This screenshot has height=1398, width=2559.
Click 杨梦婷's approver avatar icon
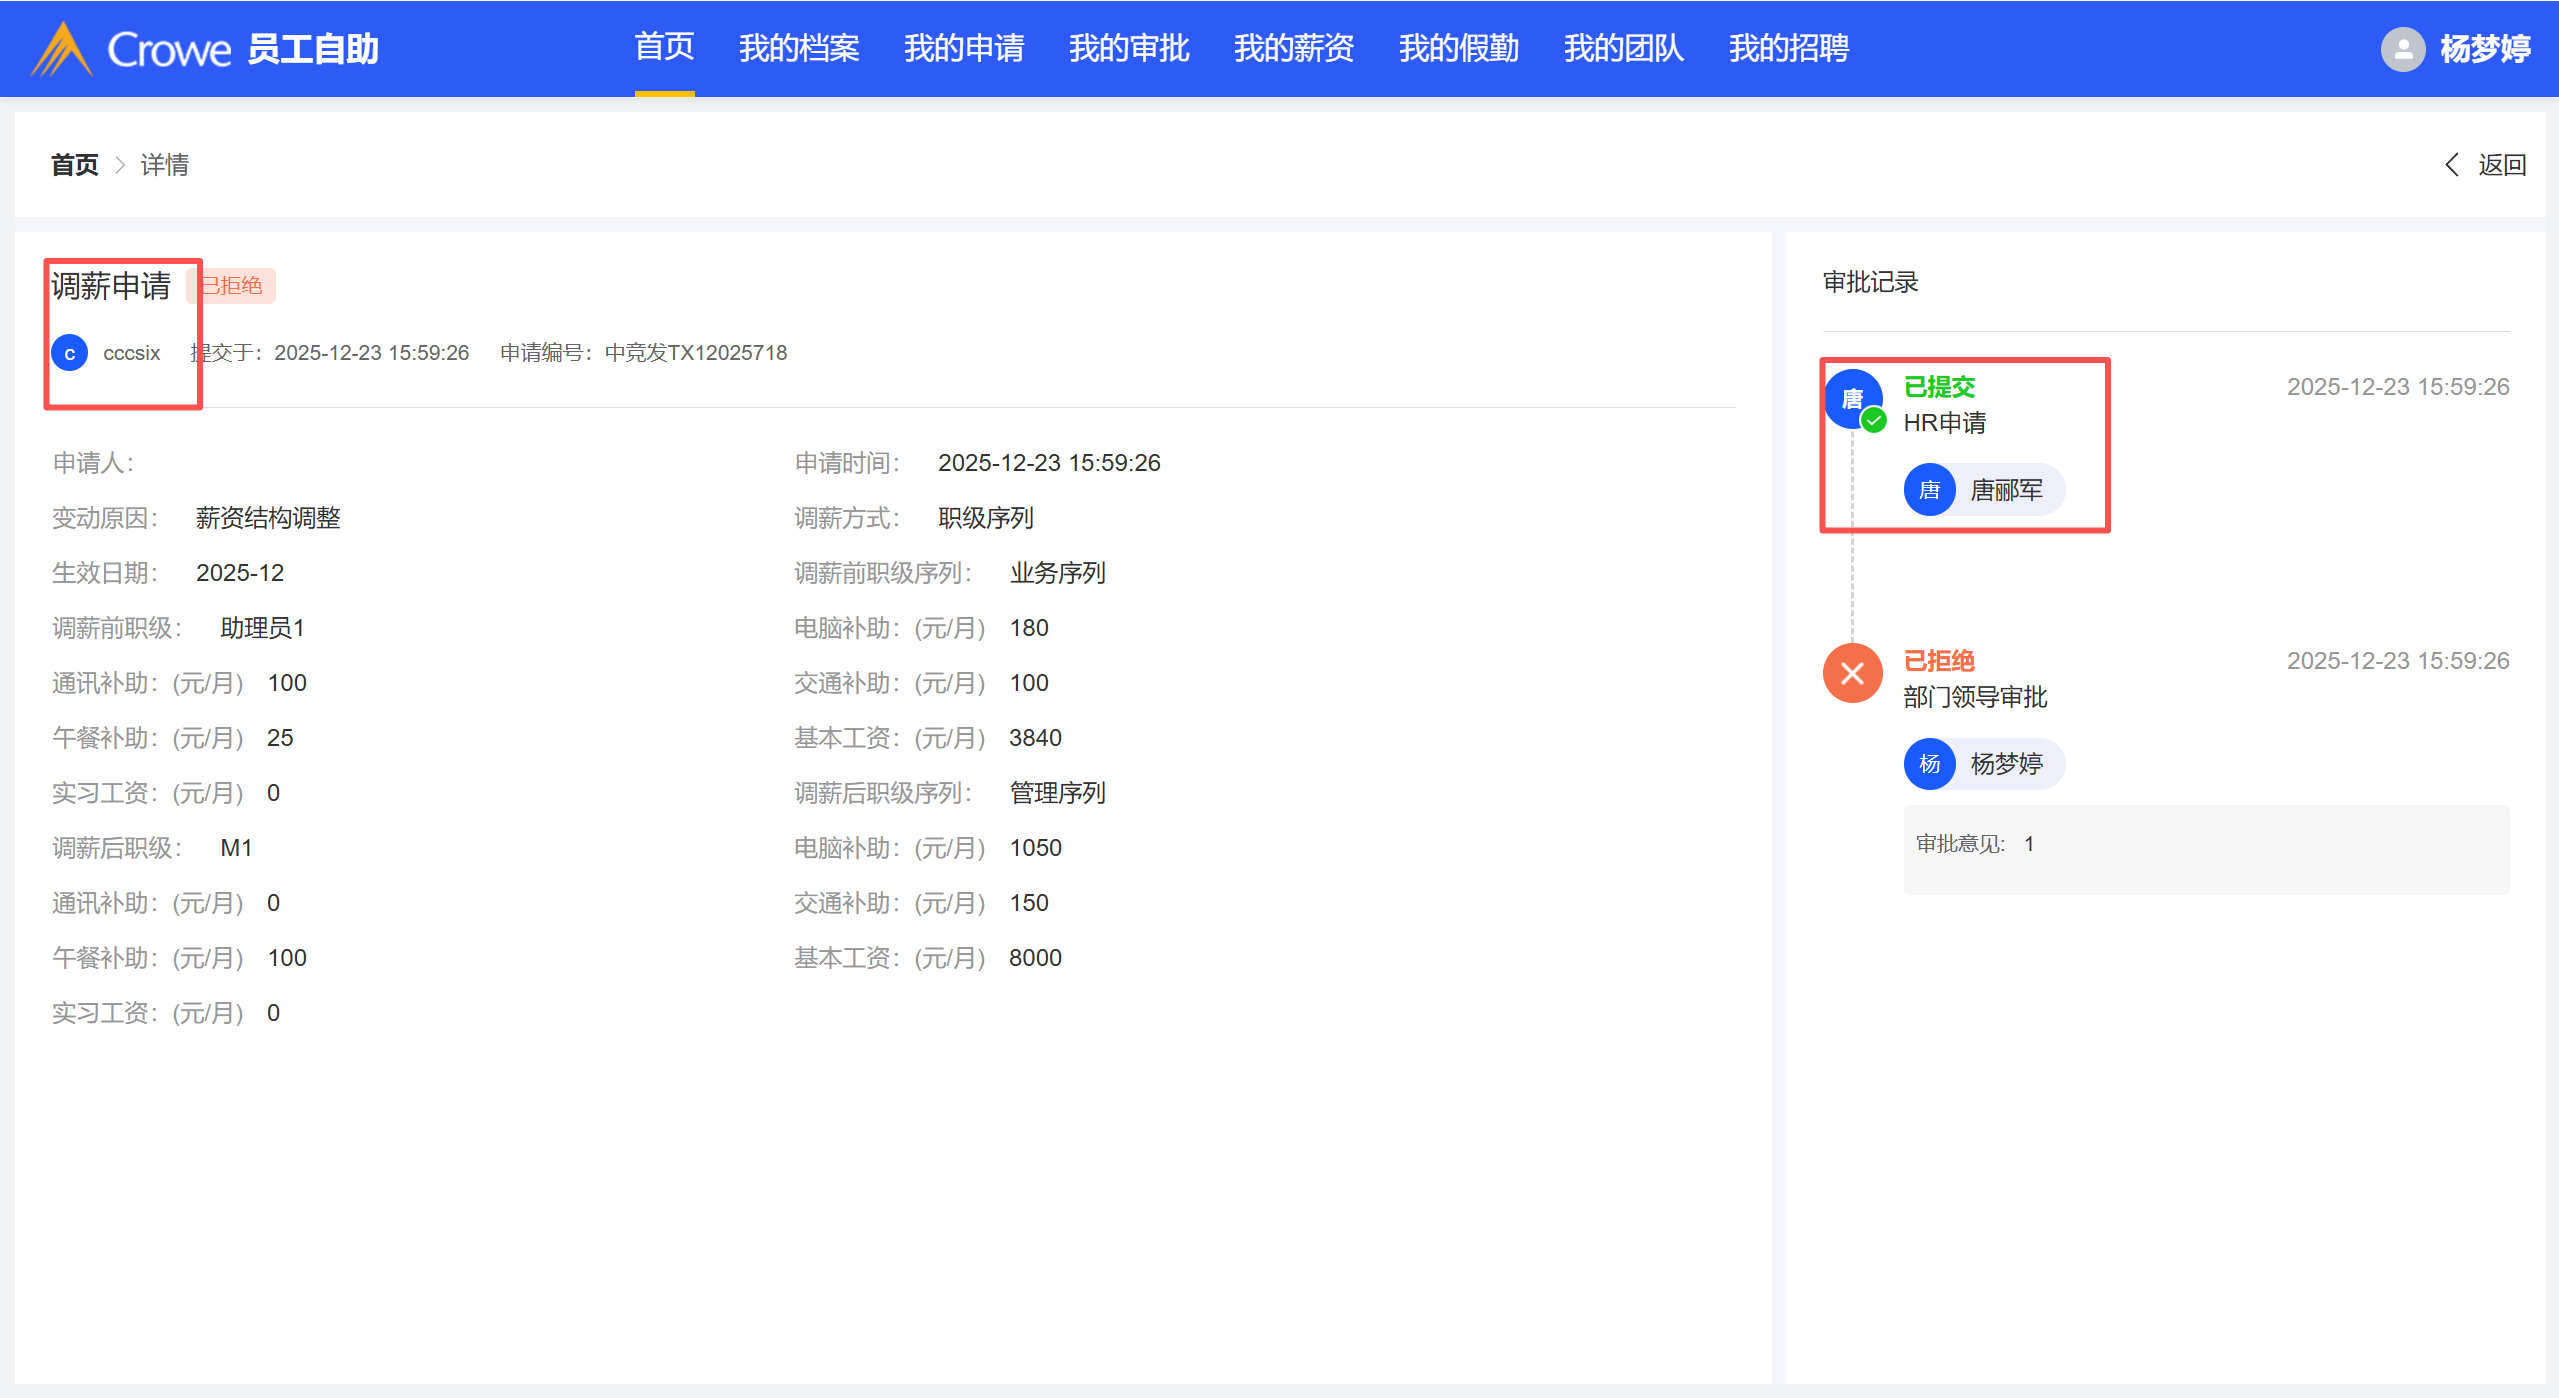tap(1929, 764)
